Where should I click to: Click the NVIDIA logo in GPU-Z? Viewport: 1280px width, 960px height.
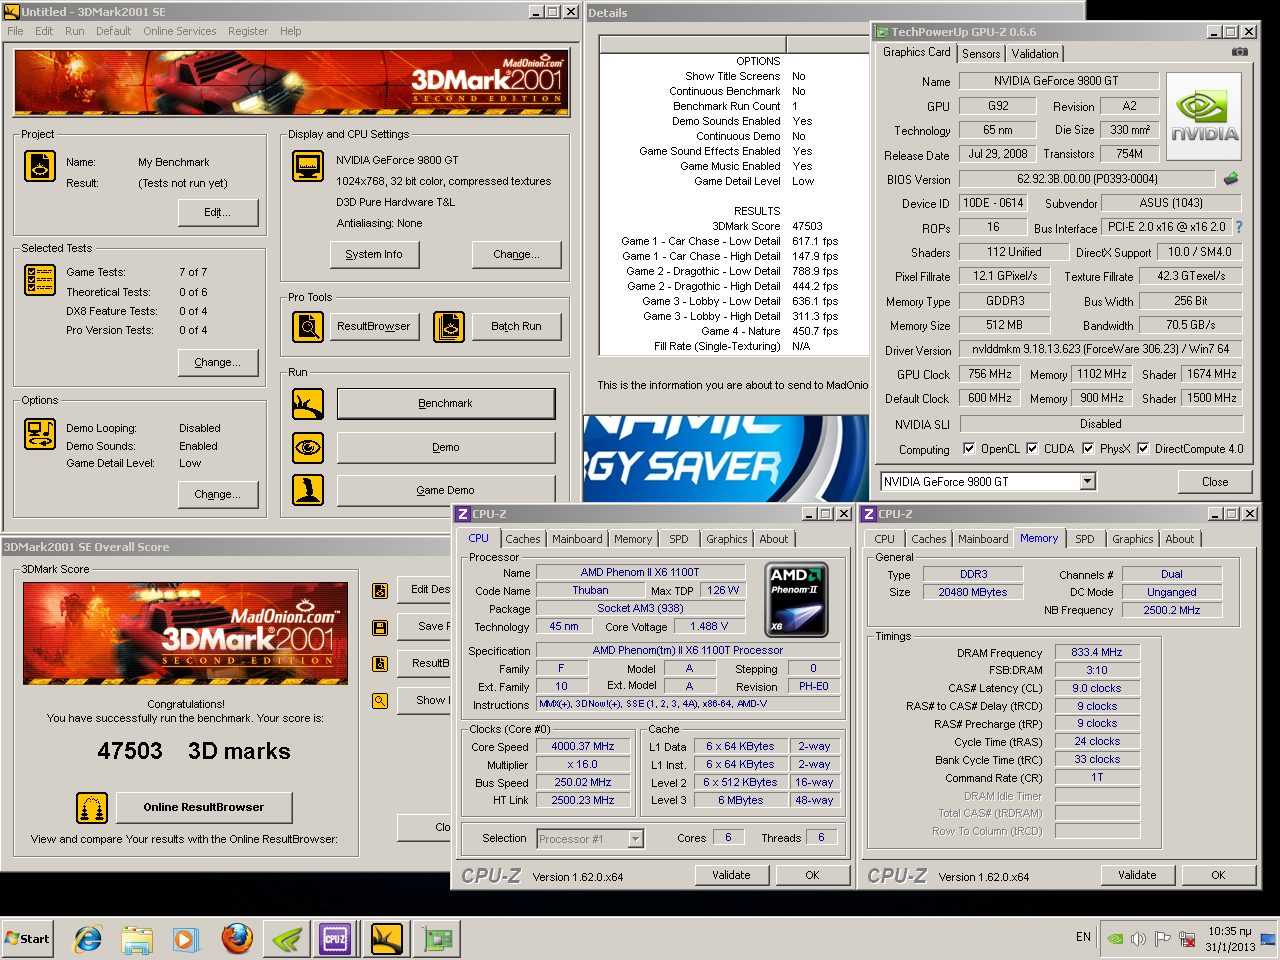click(1204, 116)
